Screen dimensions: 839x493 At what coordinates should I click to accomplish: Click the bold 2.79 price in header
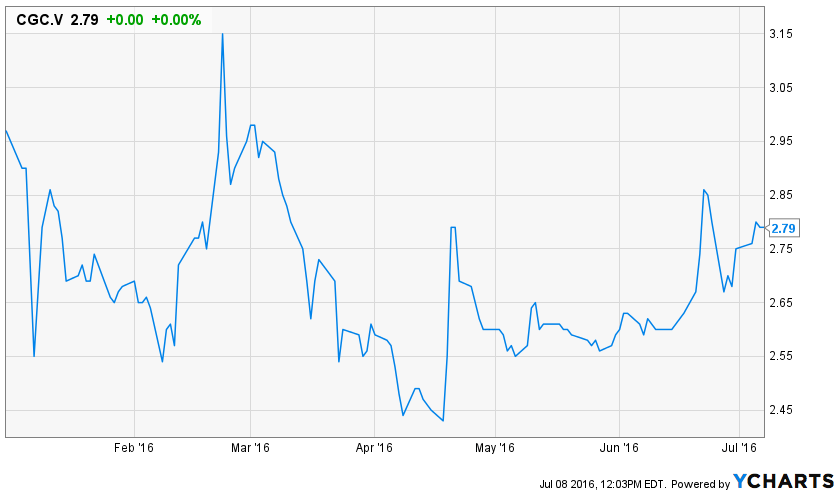tap(84, 20)
